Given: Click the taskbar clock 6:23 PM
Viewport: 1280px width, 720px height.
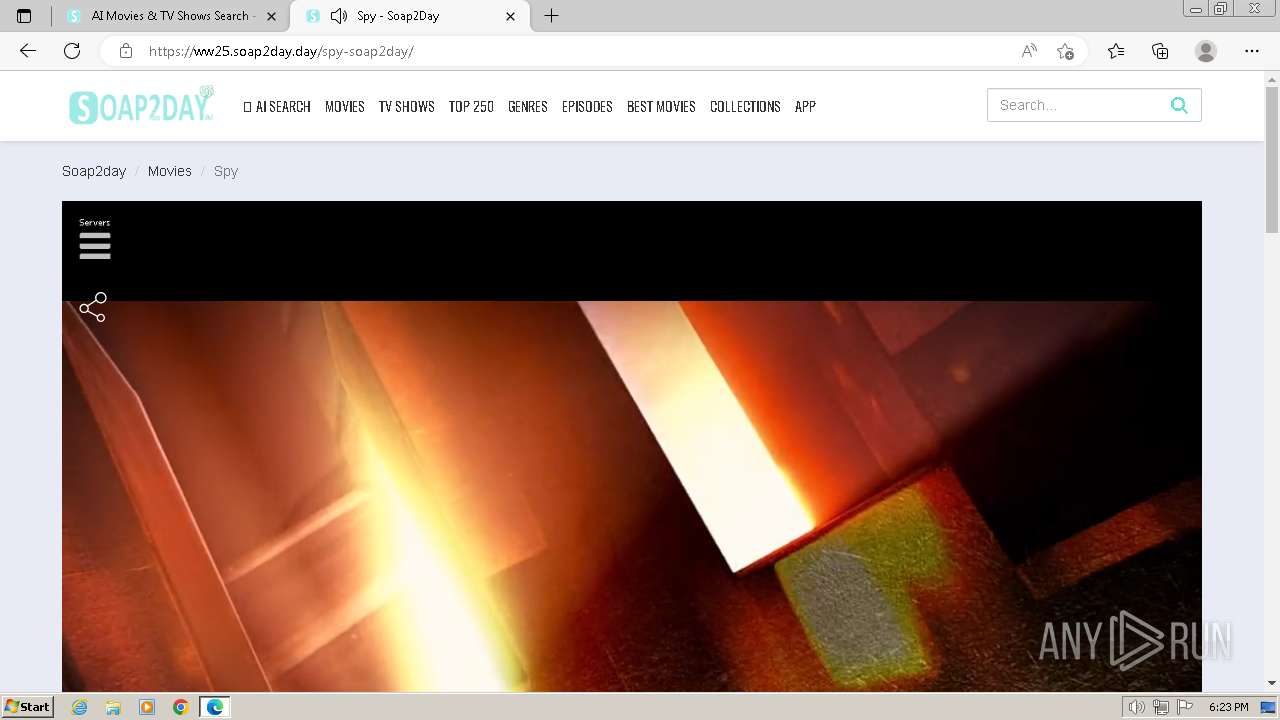Looking at the screenshot, I should click(1228, 707).
